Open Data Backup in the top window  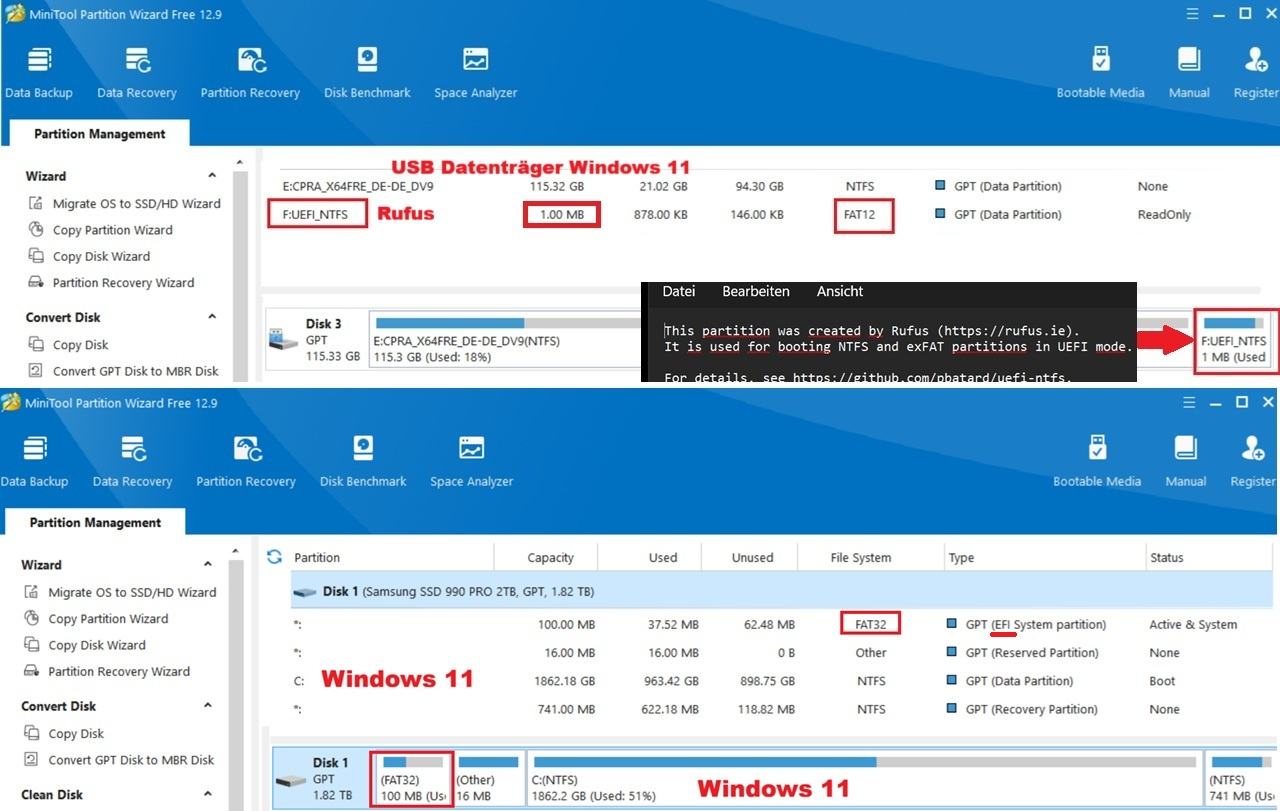(x=39, y=72)
